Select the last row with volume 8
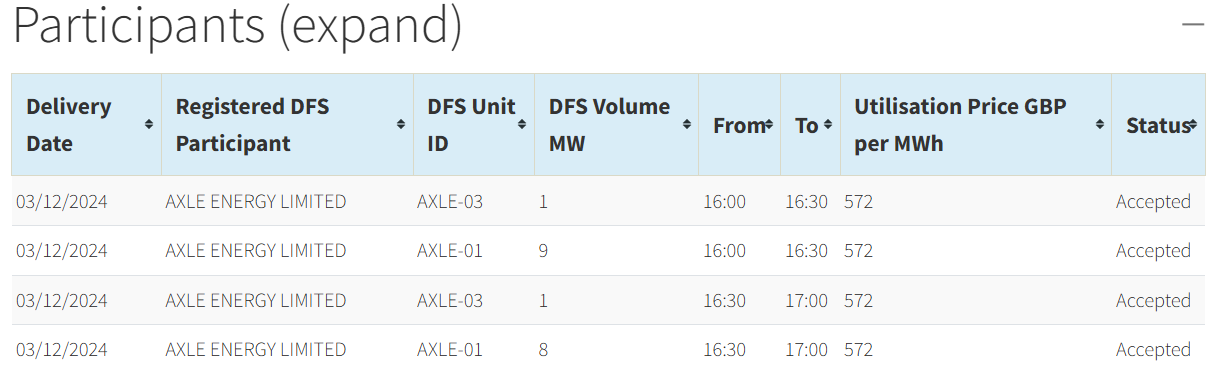Viewport: 1220px width, 367px height. (608, 349)
